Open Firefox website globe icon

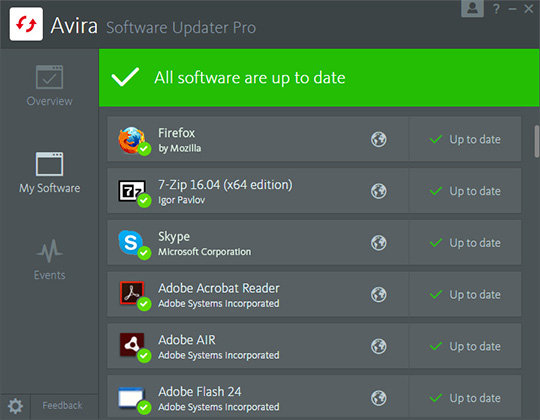pyautogui.click(x=379, y=139)
